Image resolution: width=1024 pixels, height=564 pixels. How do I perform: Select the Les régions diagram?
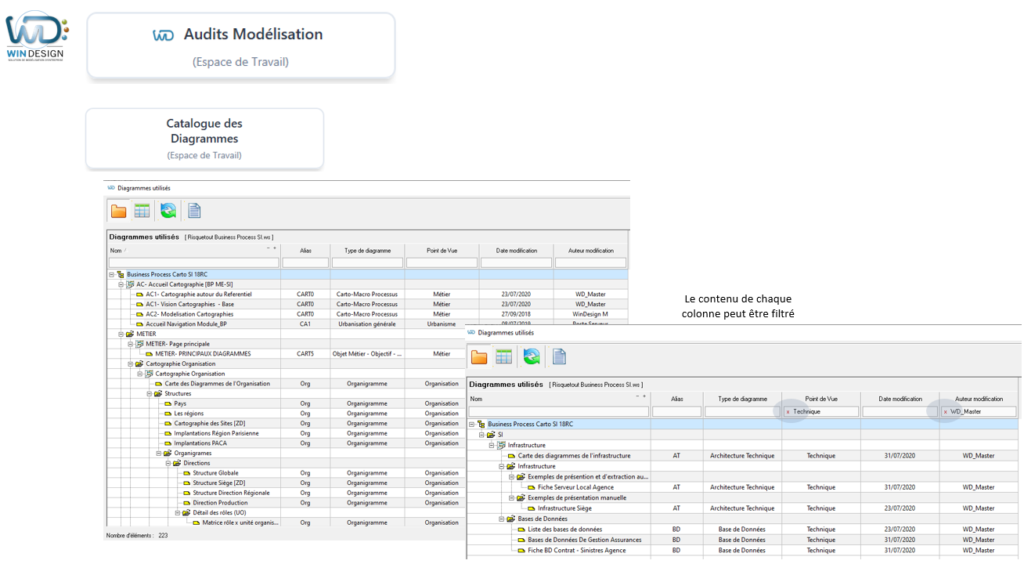pyautogui.click(x=189, y=414)
